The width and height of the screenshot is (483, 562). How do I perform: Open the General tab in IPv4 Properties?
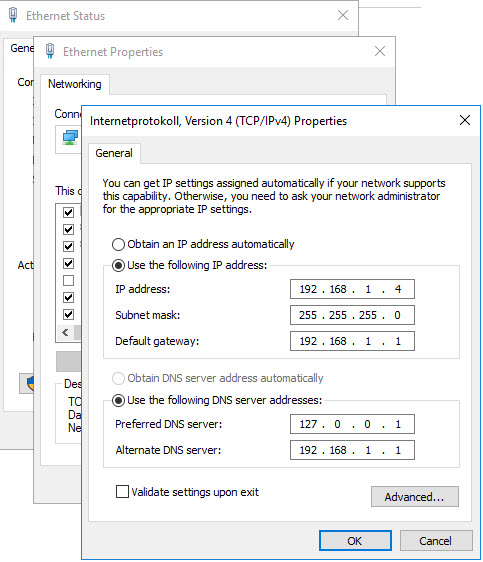[114, 153]
